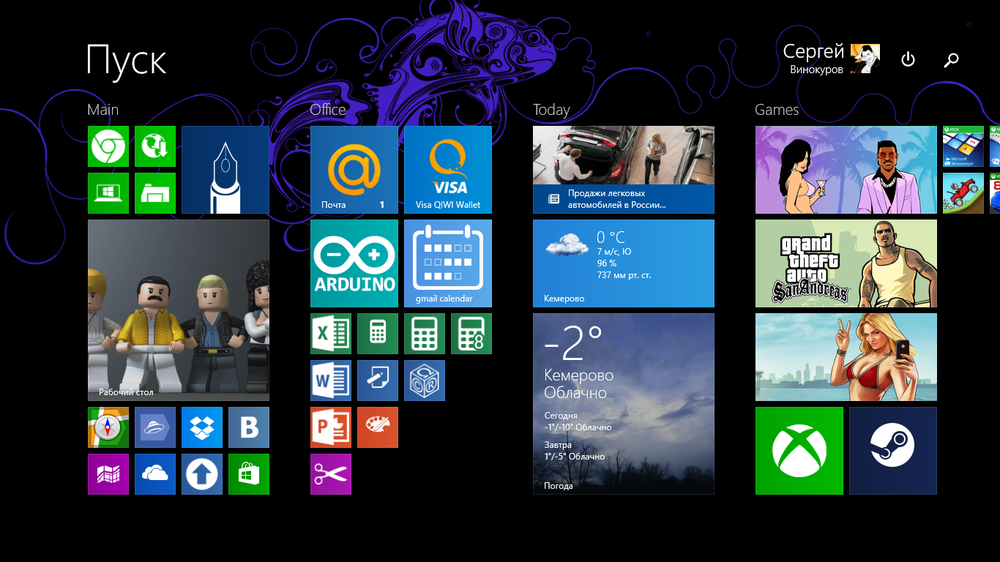Launch the Arduino tile

point(354,263)
